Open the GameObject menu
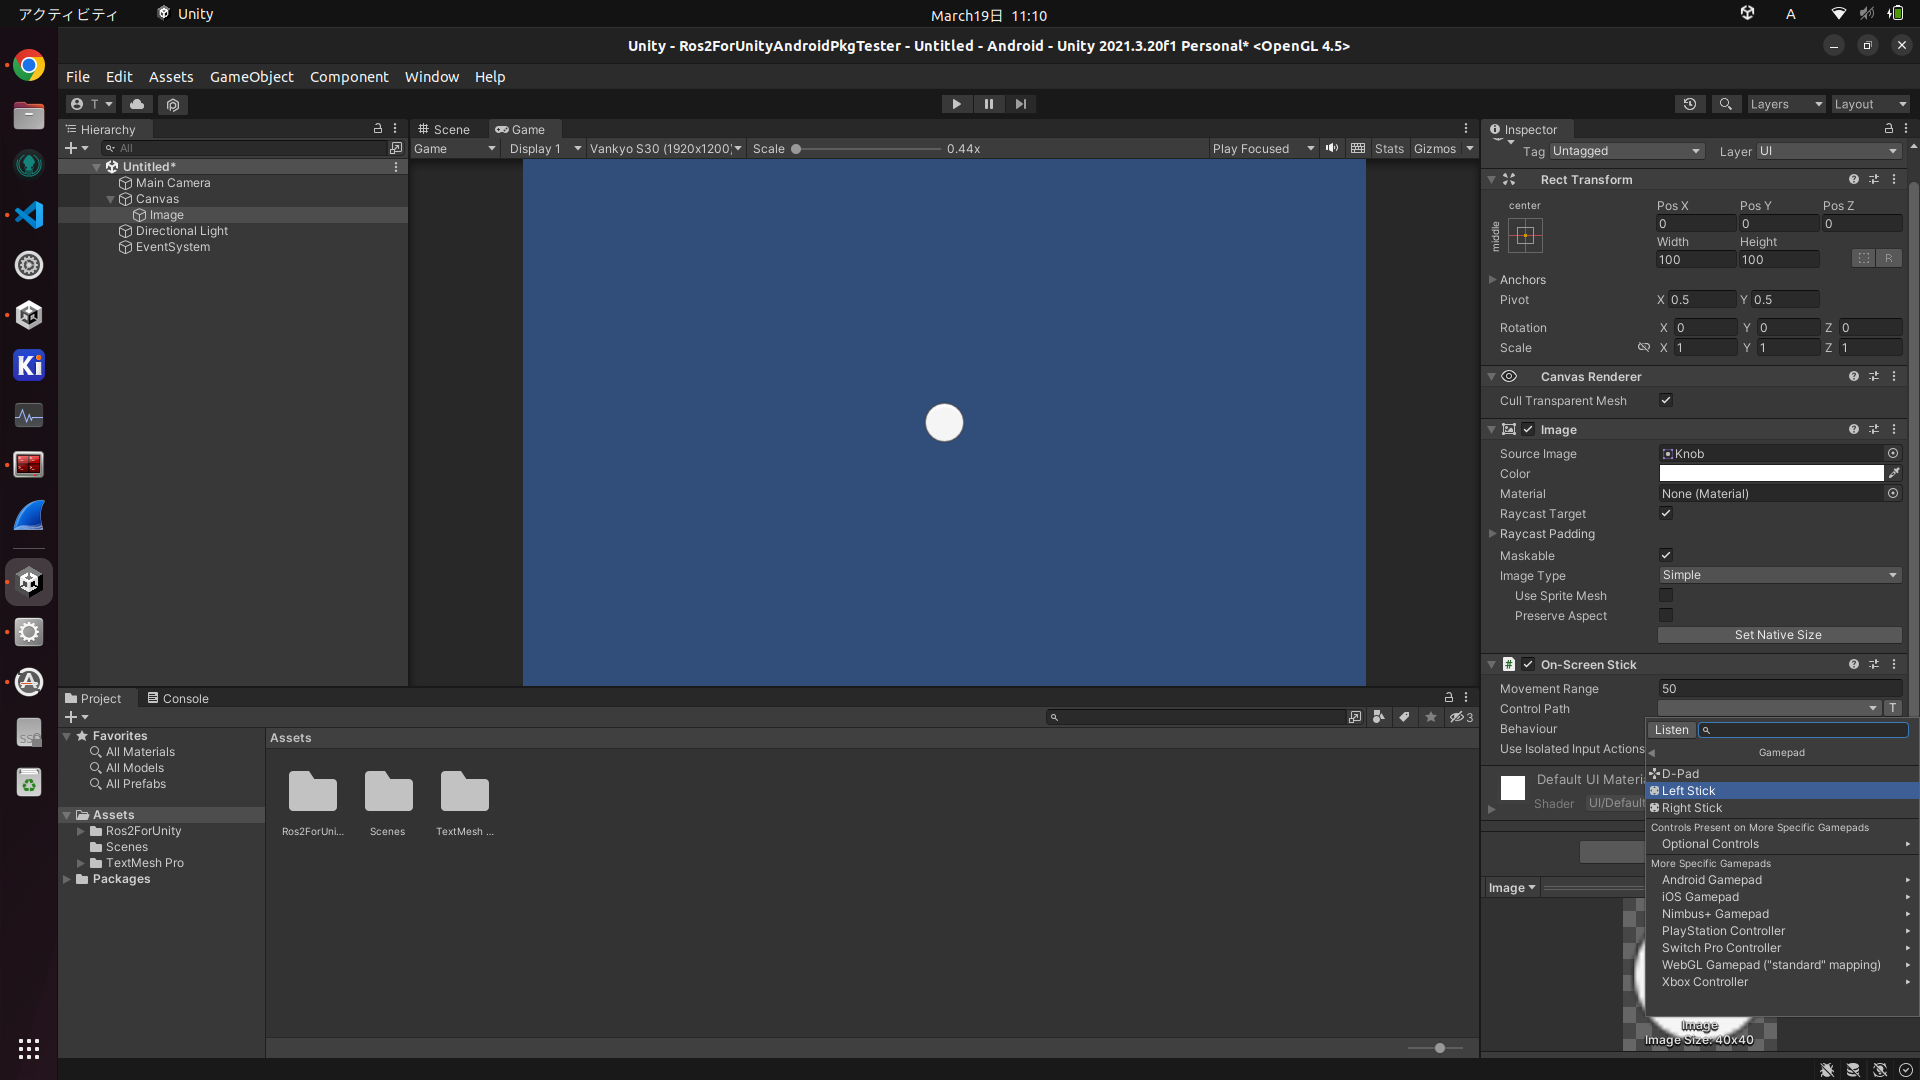 pos(251,77)
